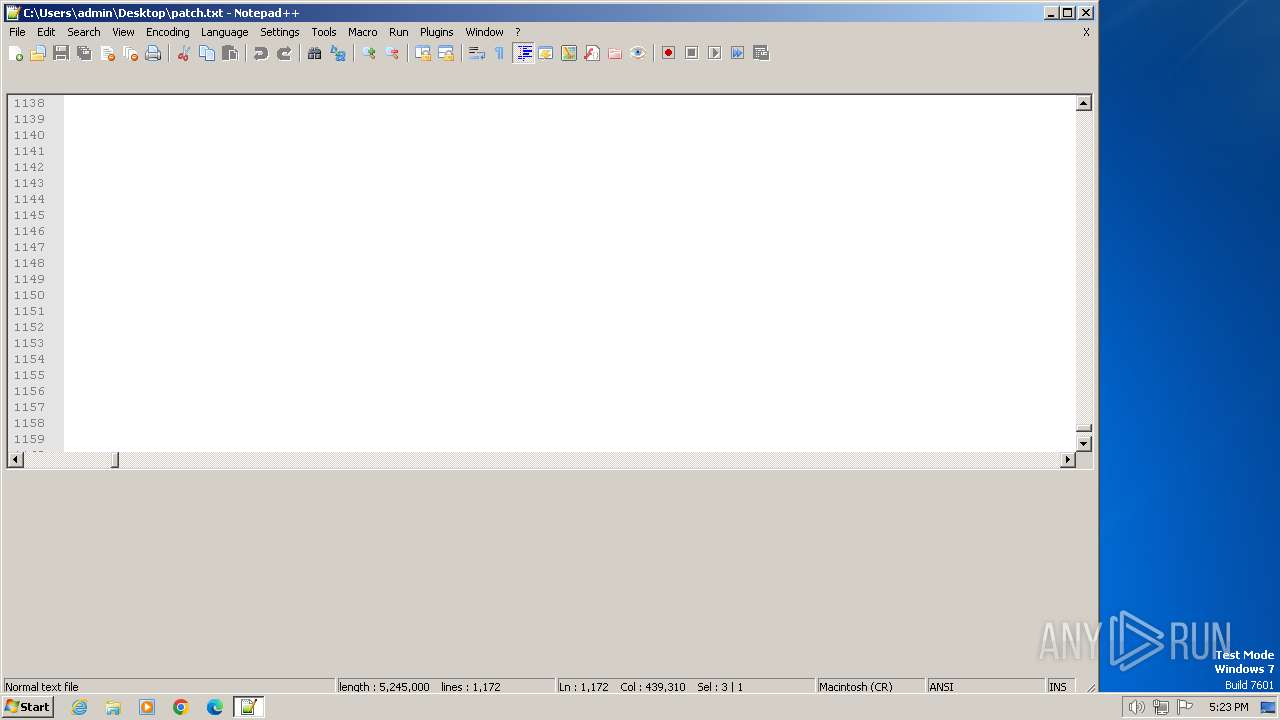The width and height of the screenshot is (1280, 720).
Task: Save all open files
Action: 84,53
